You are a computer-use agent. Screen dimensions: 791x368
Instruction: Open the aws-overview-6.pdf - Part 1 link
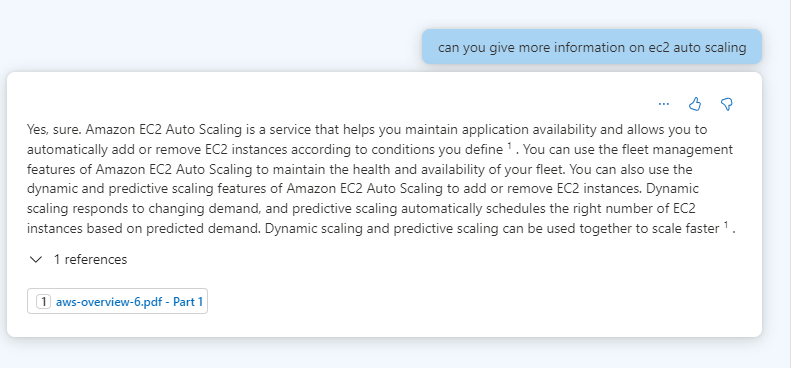pyautogui.click(x=129, y=302)
